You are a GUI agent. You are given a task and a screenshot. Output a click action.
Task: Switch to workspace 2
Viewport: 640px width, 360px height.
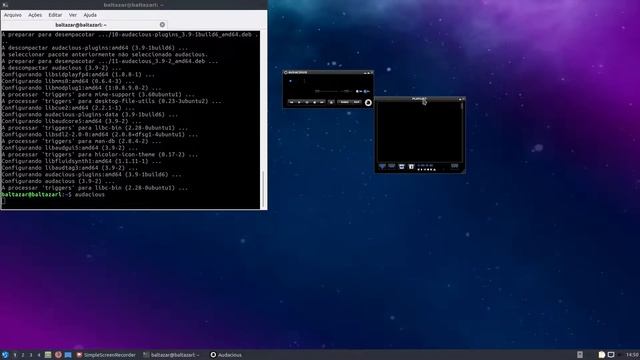point(23,355)
